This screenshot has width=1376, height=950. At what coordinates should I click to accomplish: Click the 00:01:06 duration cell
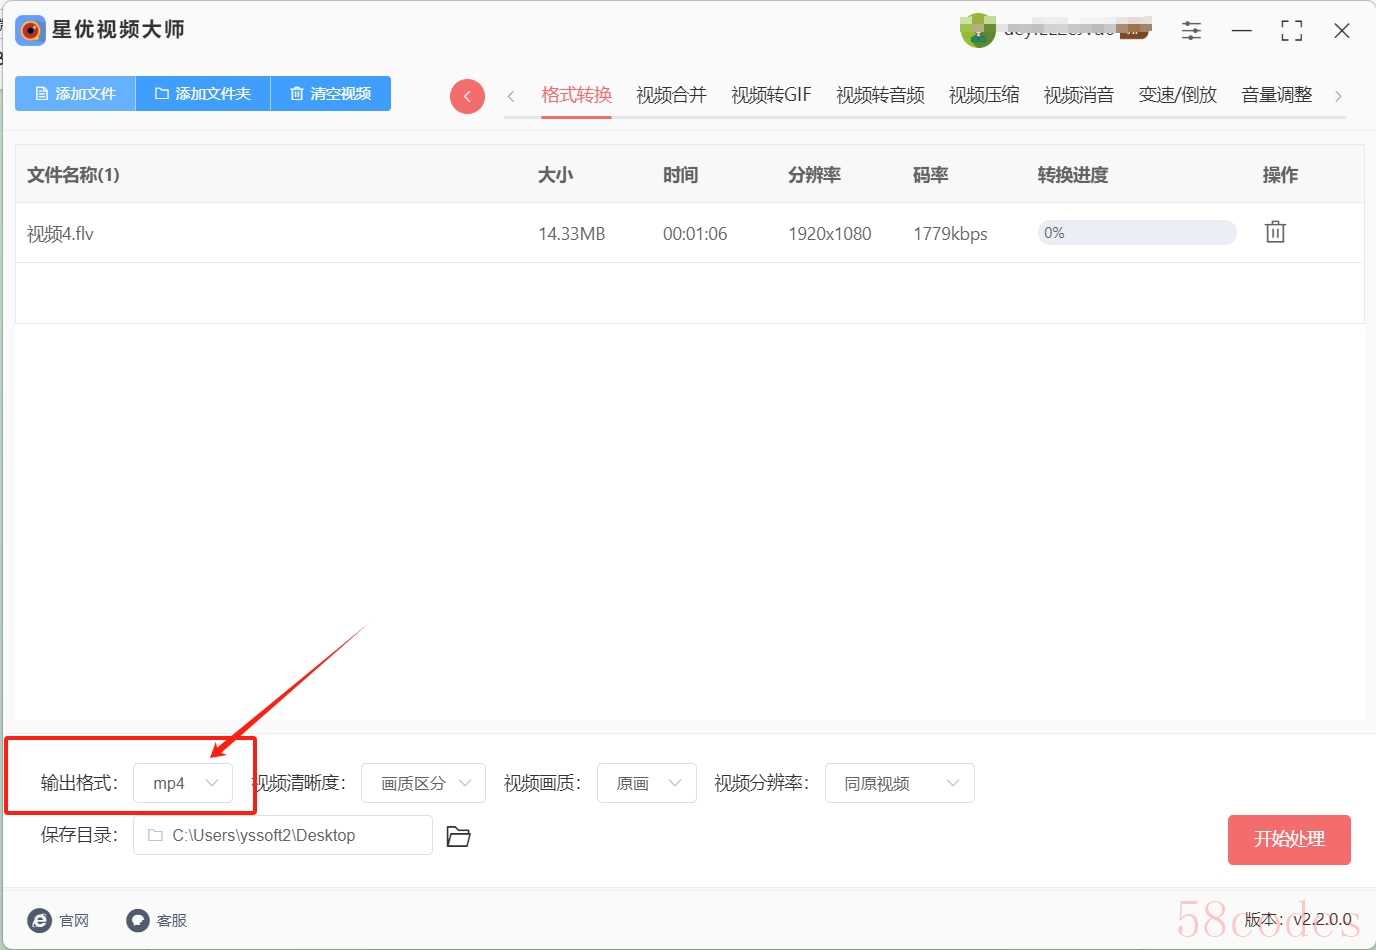(695, 234)
